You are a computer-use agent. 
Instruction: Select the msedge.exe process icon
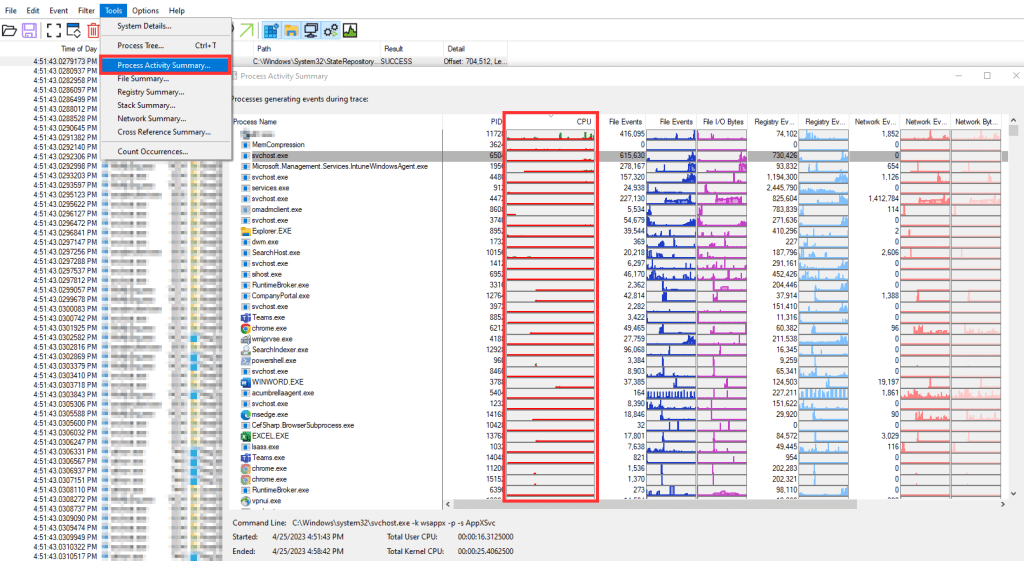[246, 414]
